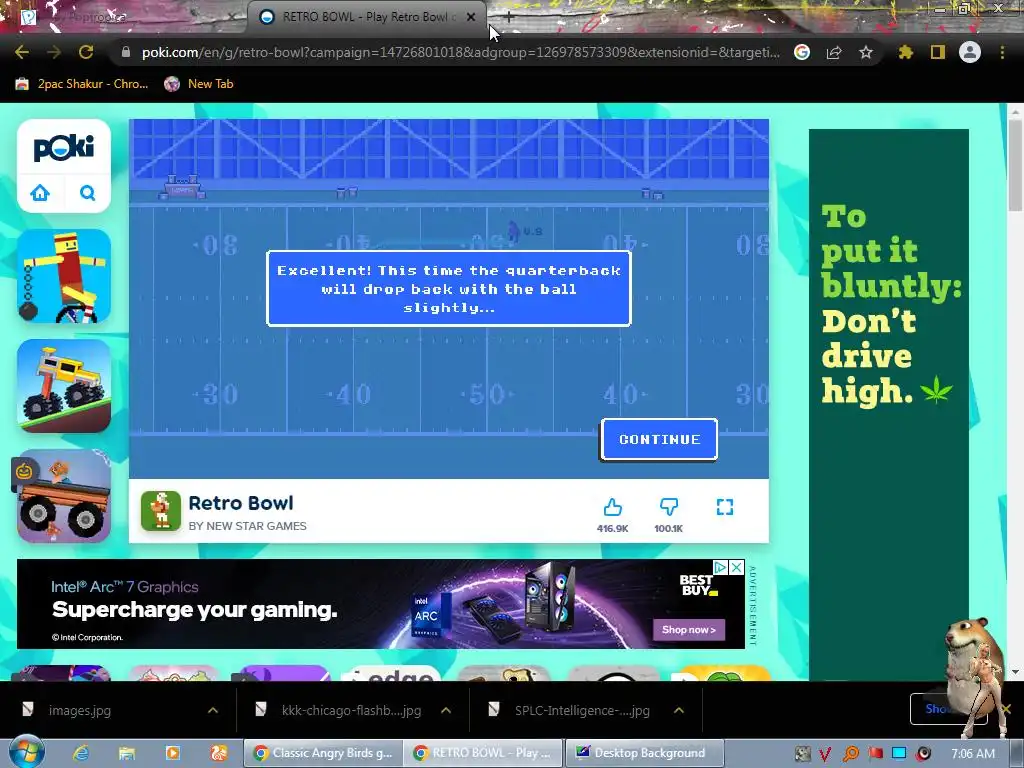Close the Intel ad with the X icon
The width and height of the screenshot is (1024, 768).
tap(737, 568)
